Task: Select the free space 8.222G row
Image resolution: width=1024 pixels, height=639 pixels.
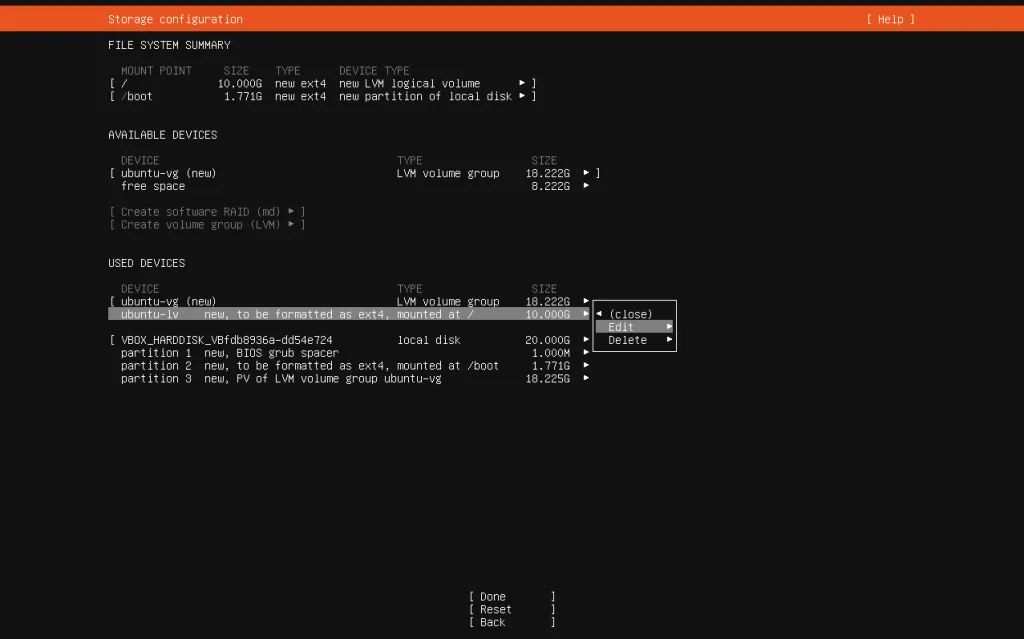Action: click(355, 186)
